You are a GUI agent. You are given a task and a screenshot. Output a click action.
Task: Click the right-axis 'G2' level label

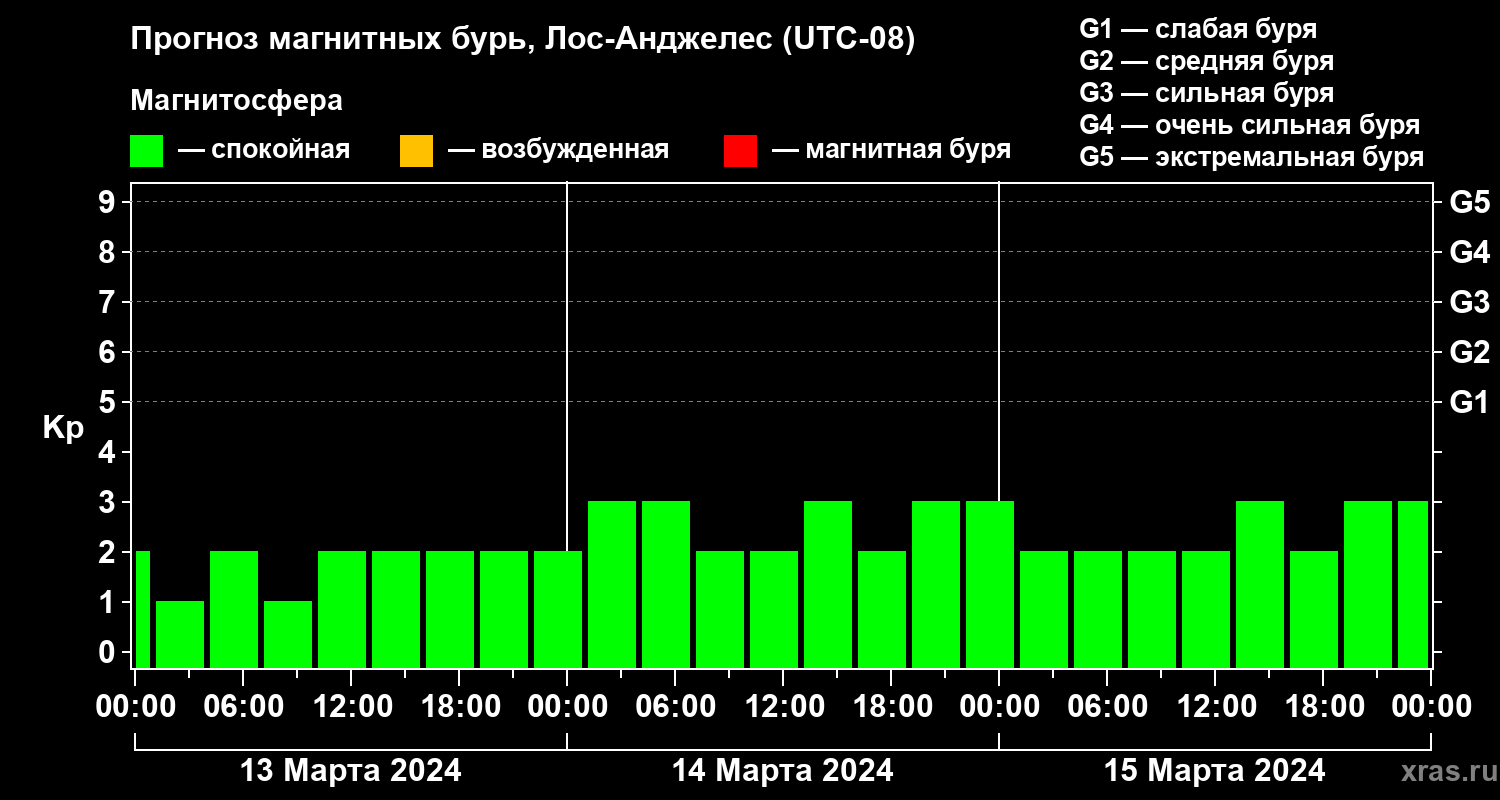click(1469, 352)
